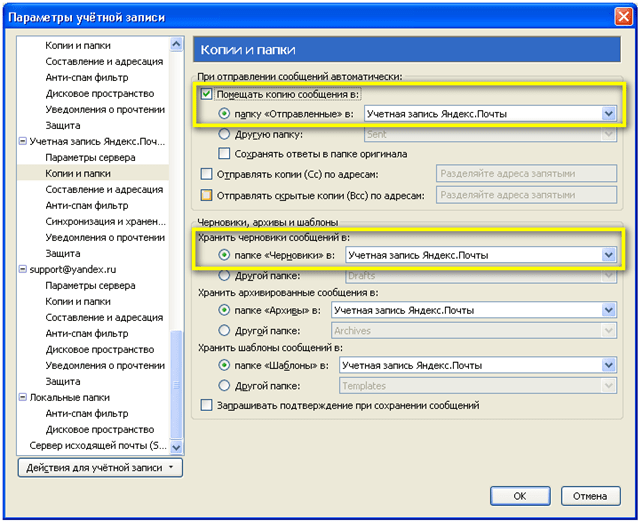Choose 'Другой папке' radio under drafts

coord(224,275)
